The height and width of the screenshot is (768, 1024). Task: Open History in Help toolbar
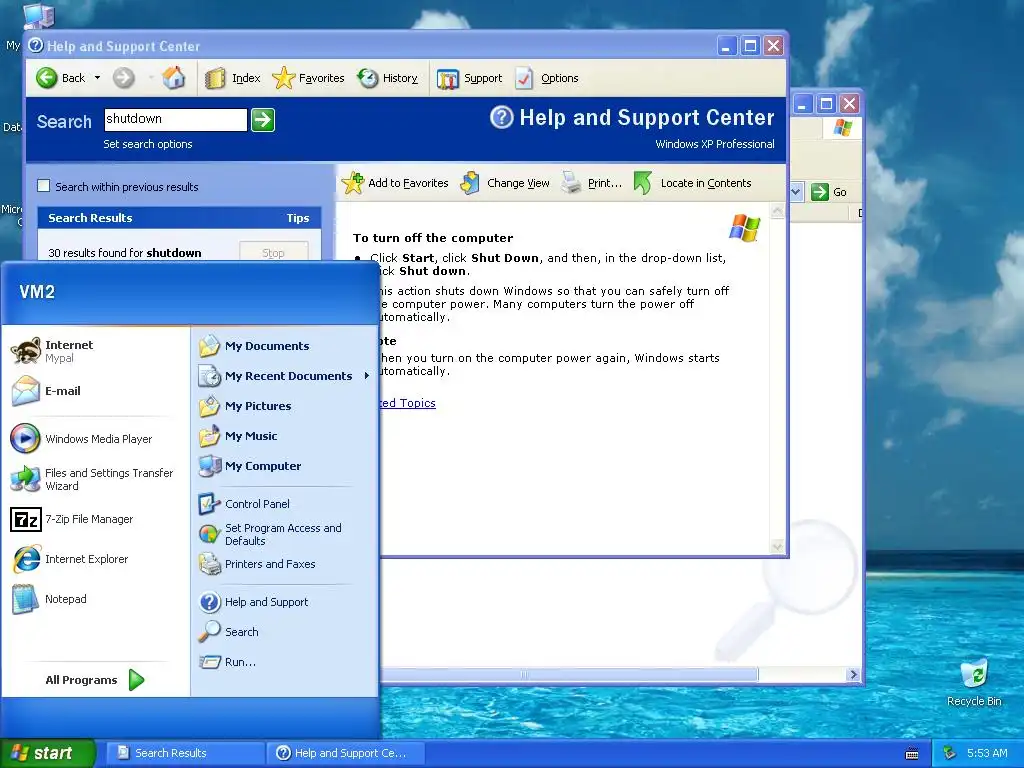(387, 78)
